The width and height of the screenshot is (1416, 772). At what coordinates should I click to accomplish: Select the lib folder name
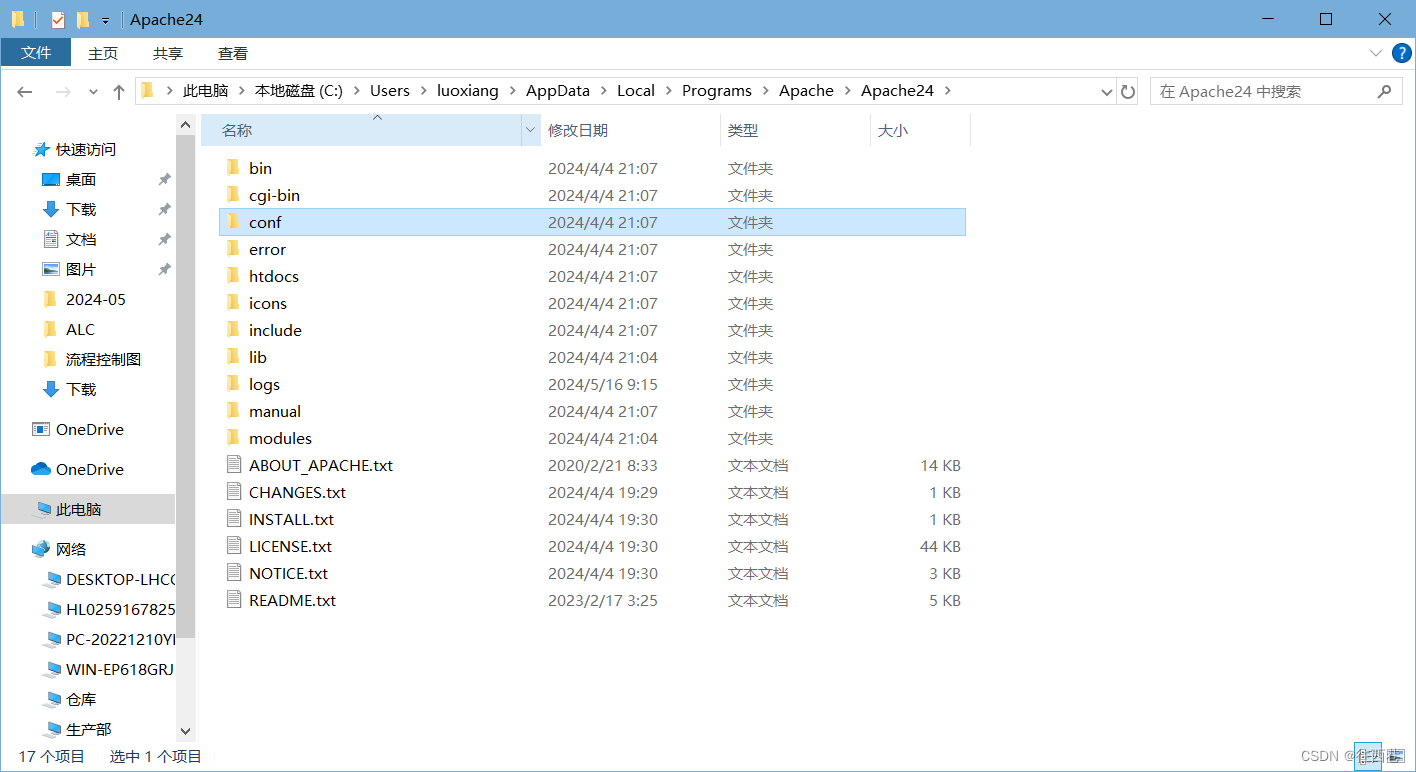point(258,357)
